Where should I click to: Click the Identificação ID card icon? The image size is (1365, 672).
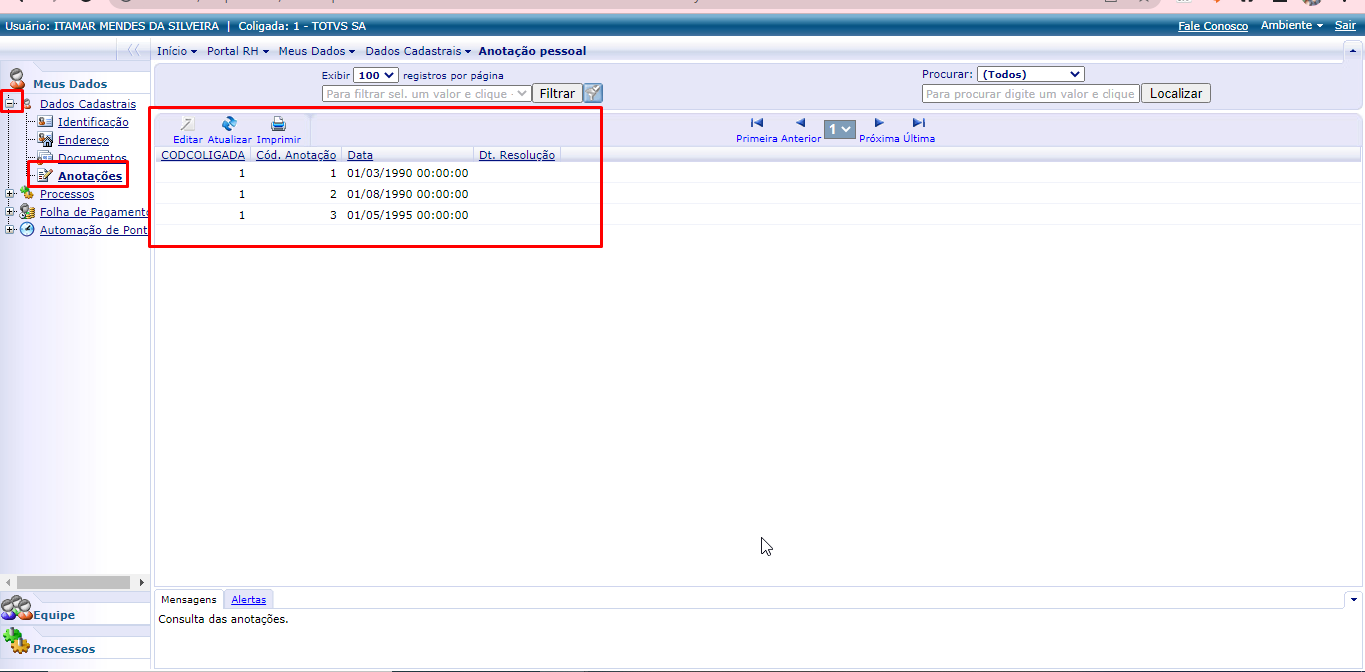[x=45, y=122]
